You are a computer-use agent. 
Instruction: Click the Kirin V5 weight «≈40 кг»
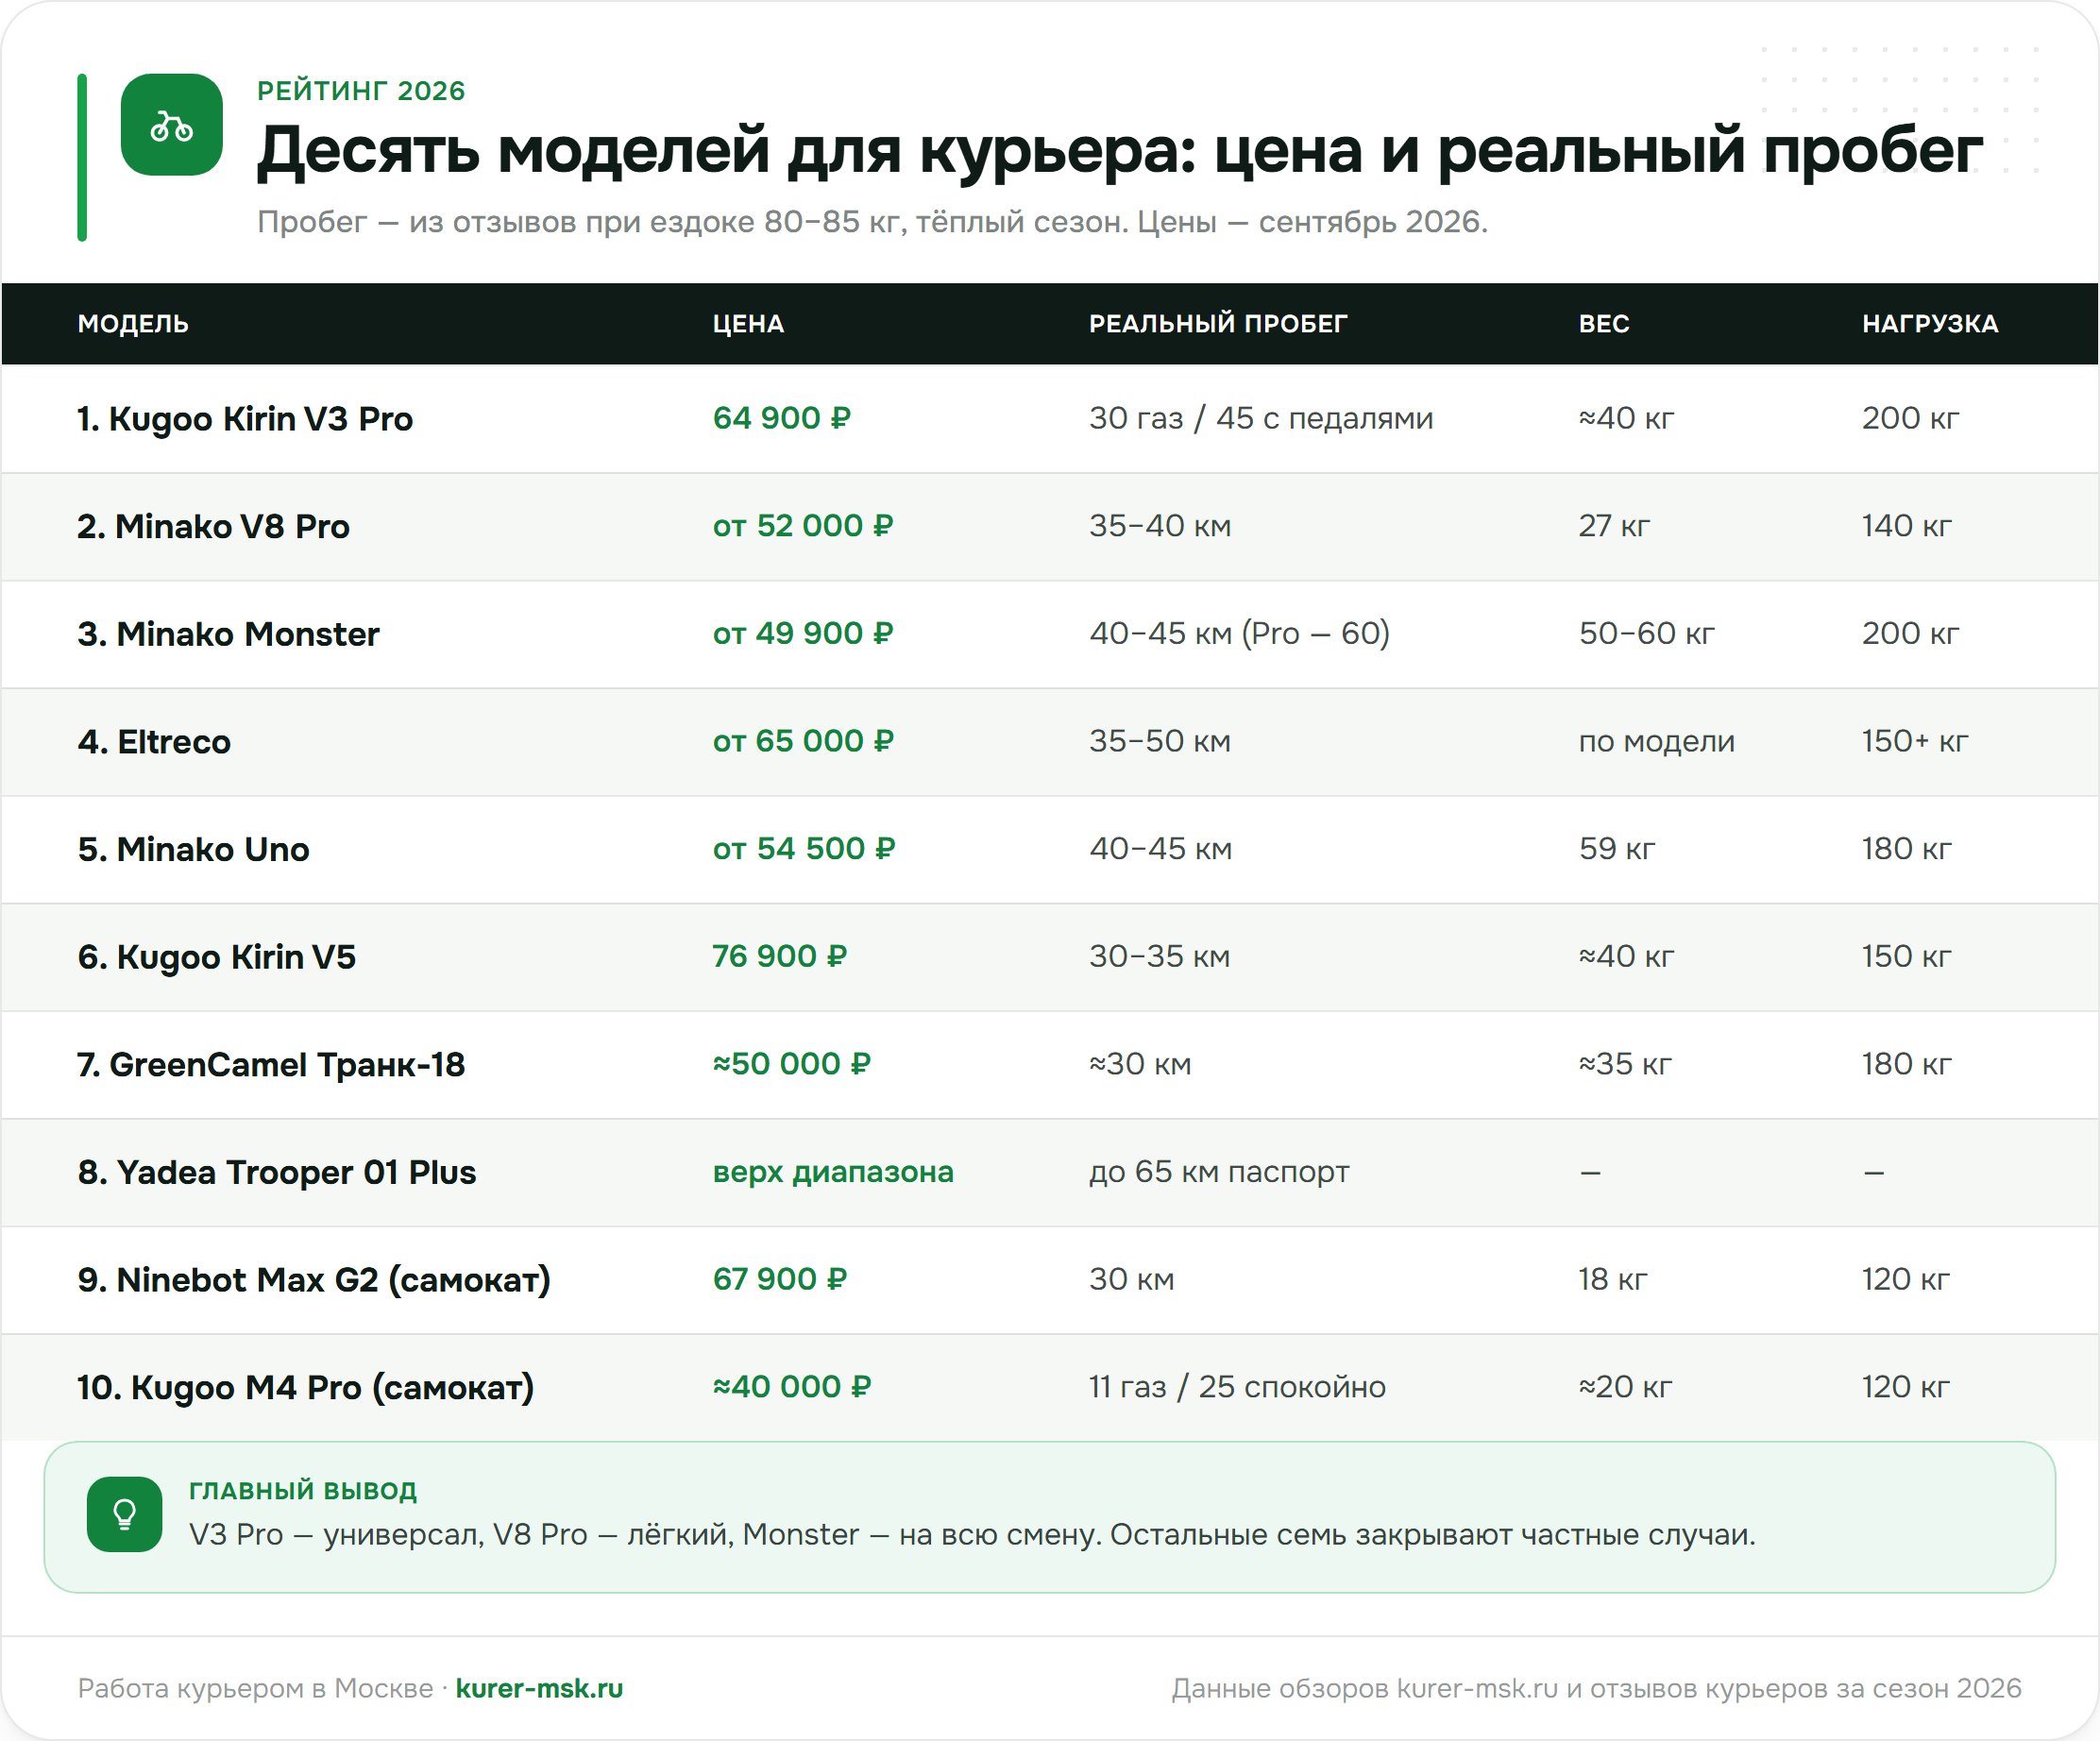(1626, 956)
